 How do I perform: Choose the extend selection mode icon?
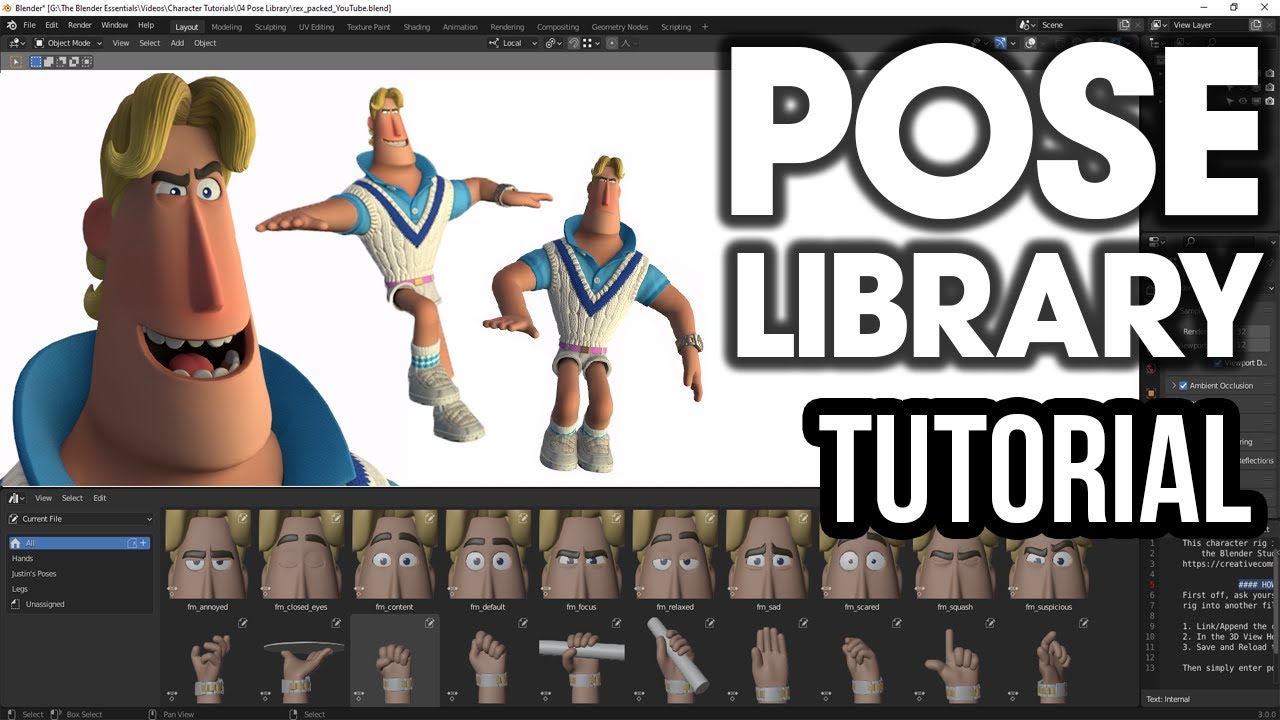[x=49, y=61]
